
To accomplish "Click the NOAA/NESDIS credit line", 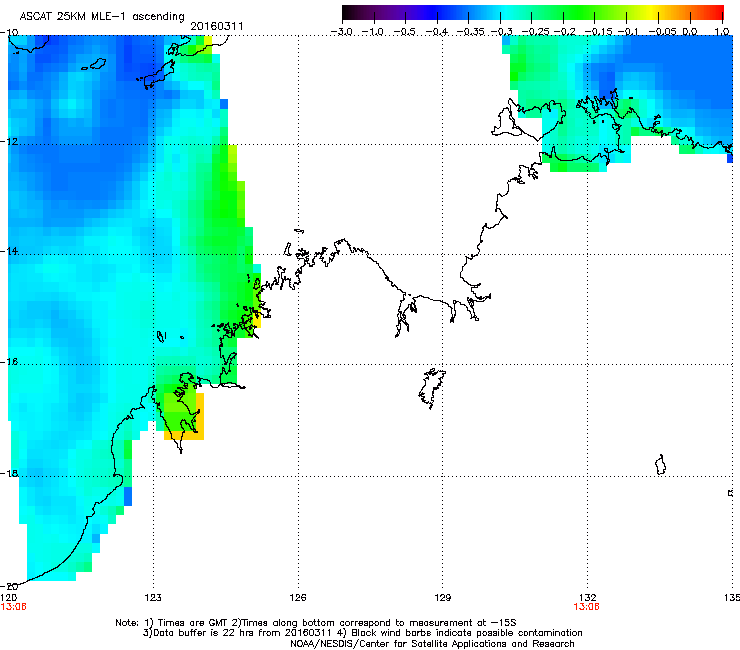I will [432, 644].
